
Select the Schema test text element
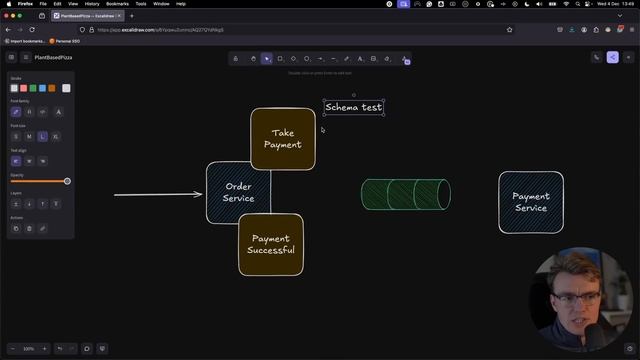[x=354, y=107]
